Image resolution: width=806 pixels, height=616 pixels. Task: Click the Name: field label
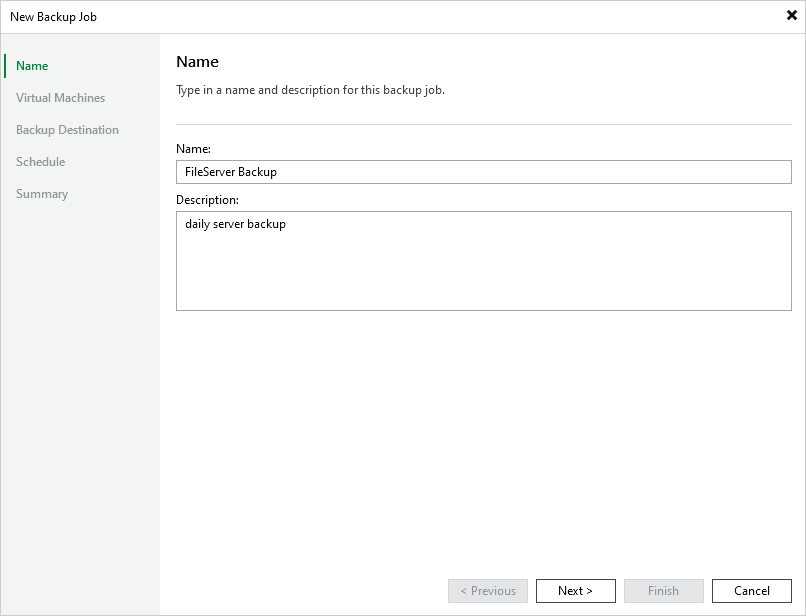[190, 148]
